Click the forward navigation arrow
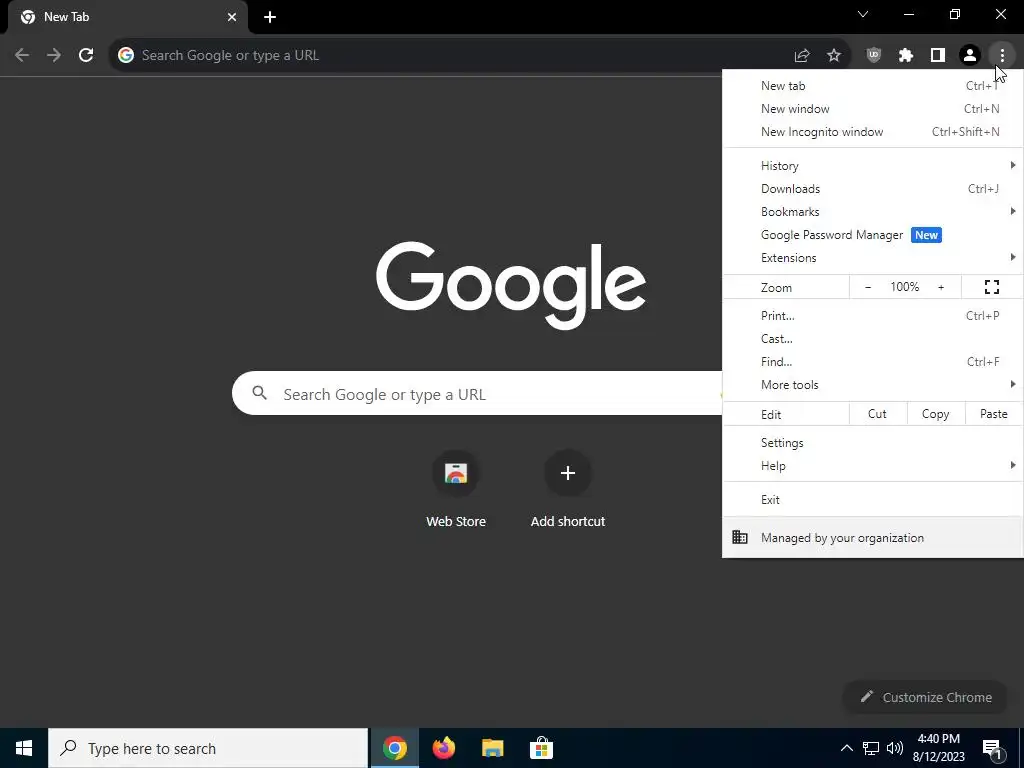The height and width of the screenshot is (768, 1024). (x=54, y=55)
